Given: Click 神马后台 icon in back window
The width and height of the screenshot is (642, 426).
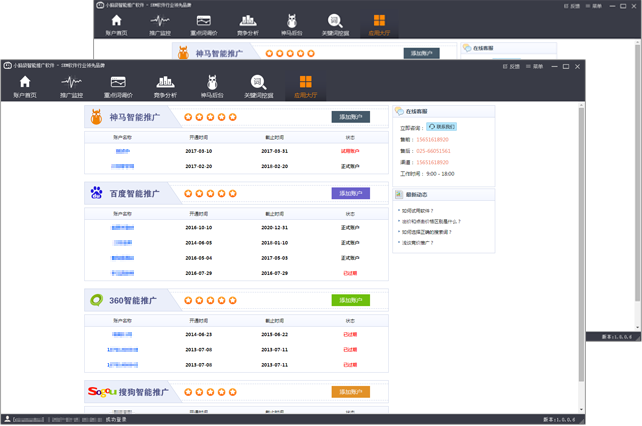Looking at the screenshot, I should click(x=292, y=20).
